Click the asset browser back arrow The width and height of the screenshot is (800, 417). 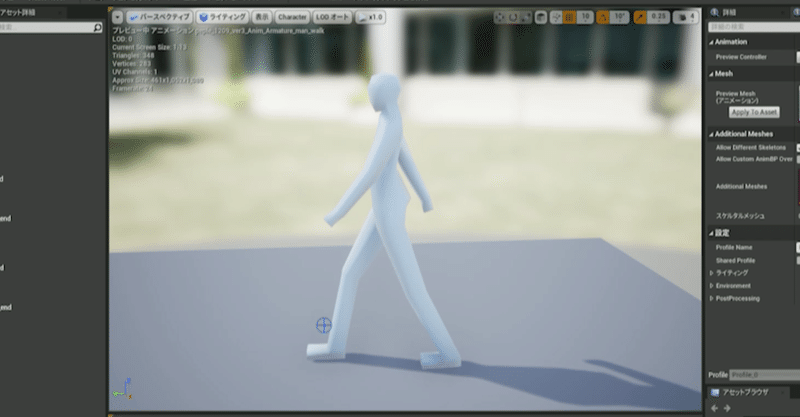[714, 408]
